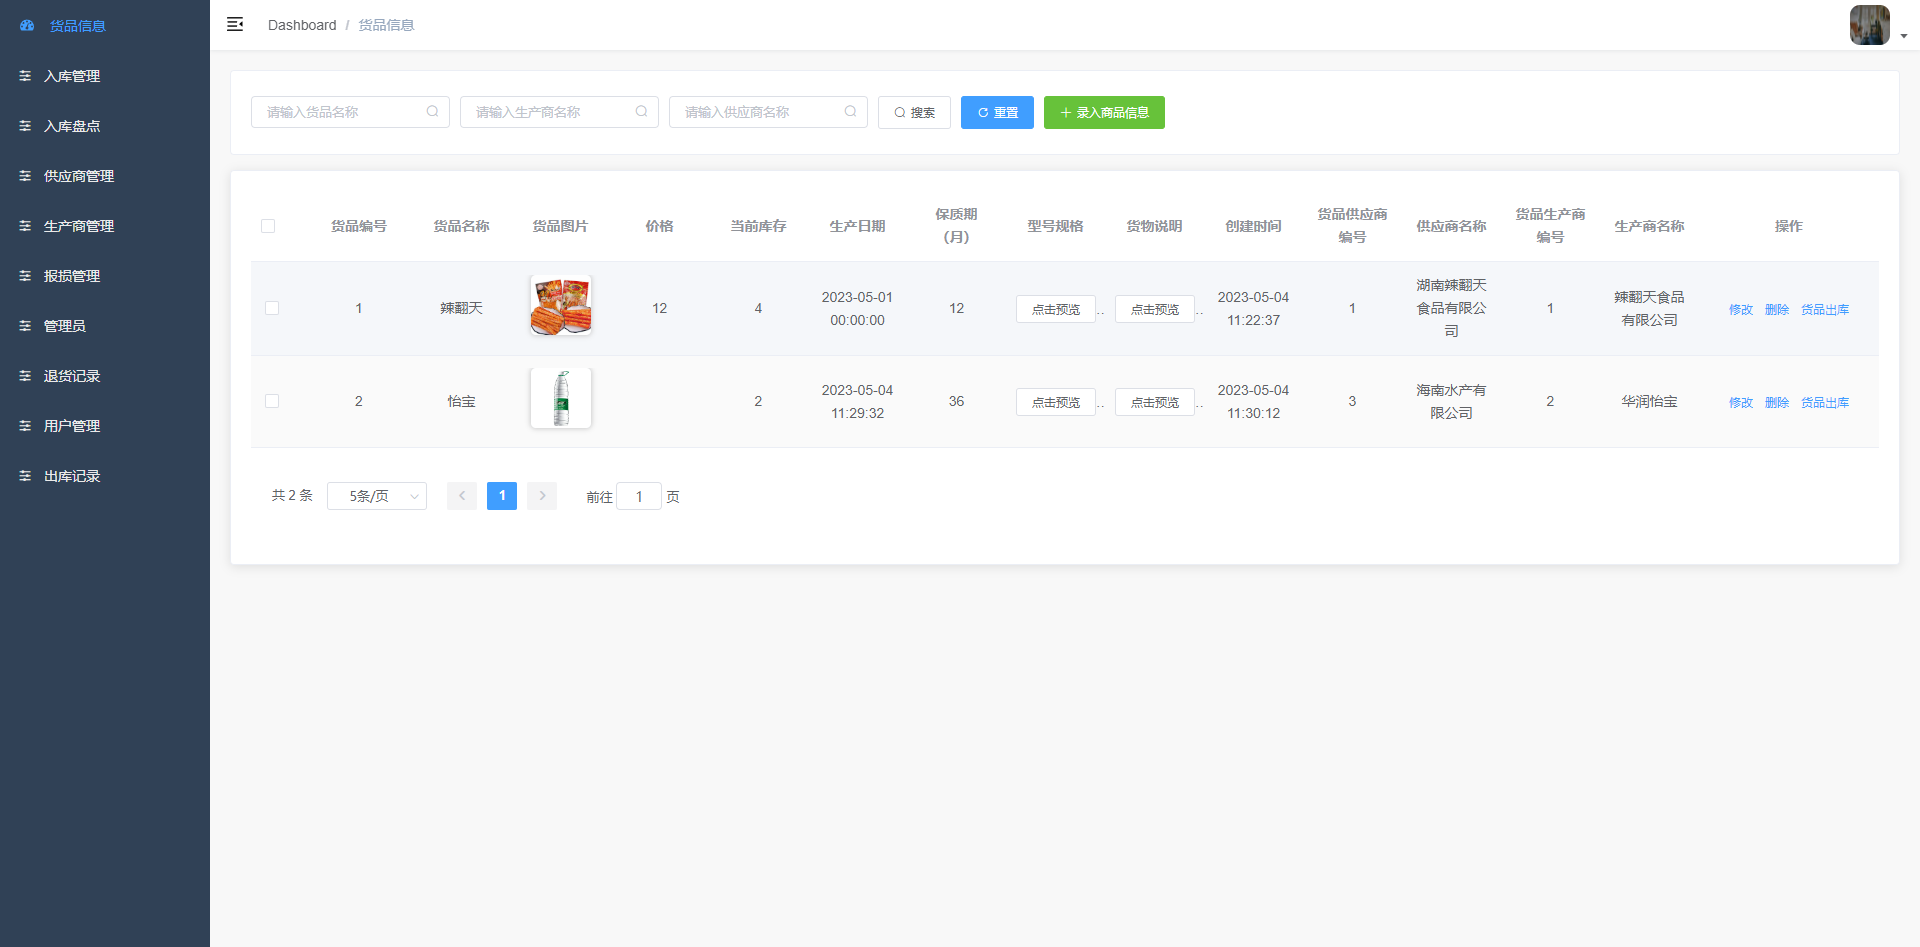Image resolution: width=1920 pixels, height=947 pixels.
Task: Navigate to 出库记录 in the sidebar
Action: [x=72, y=476]
